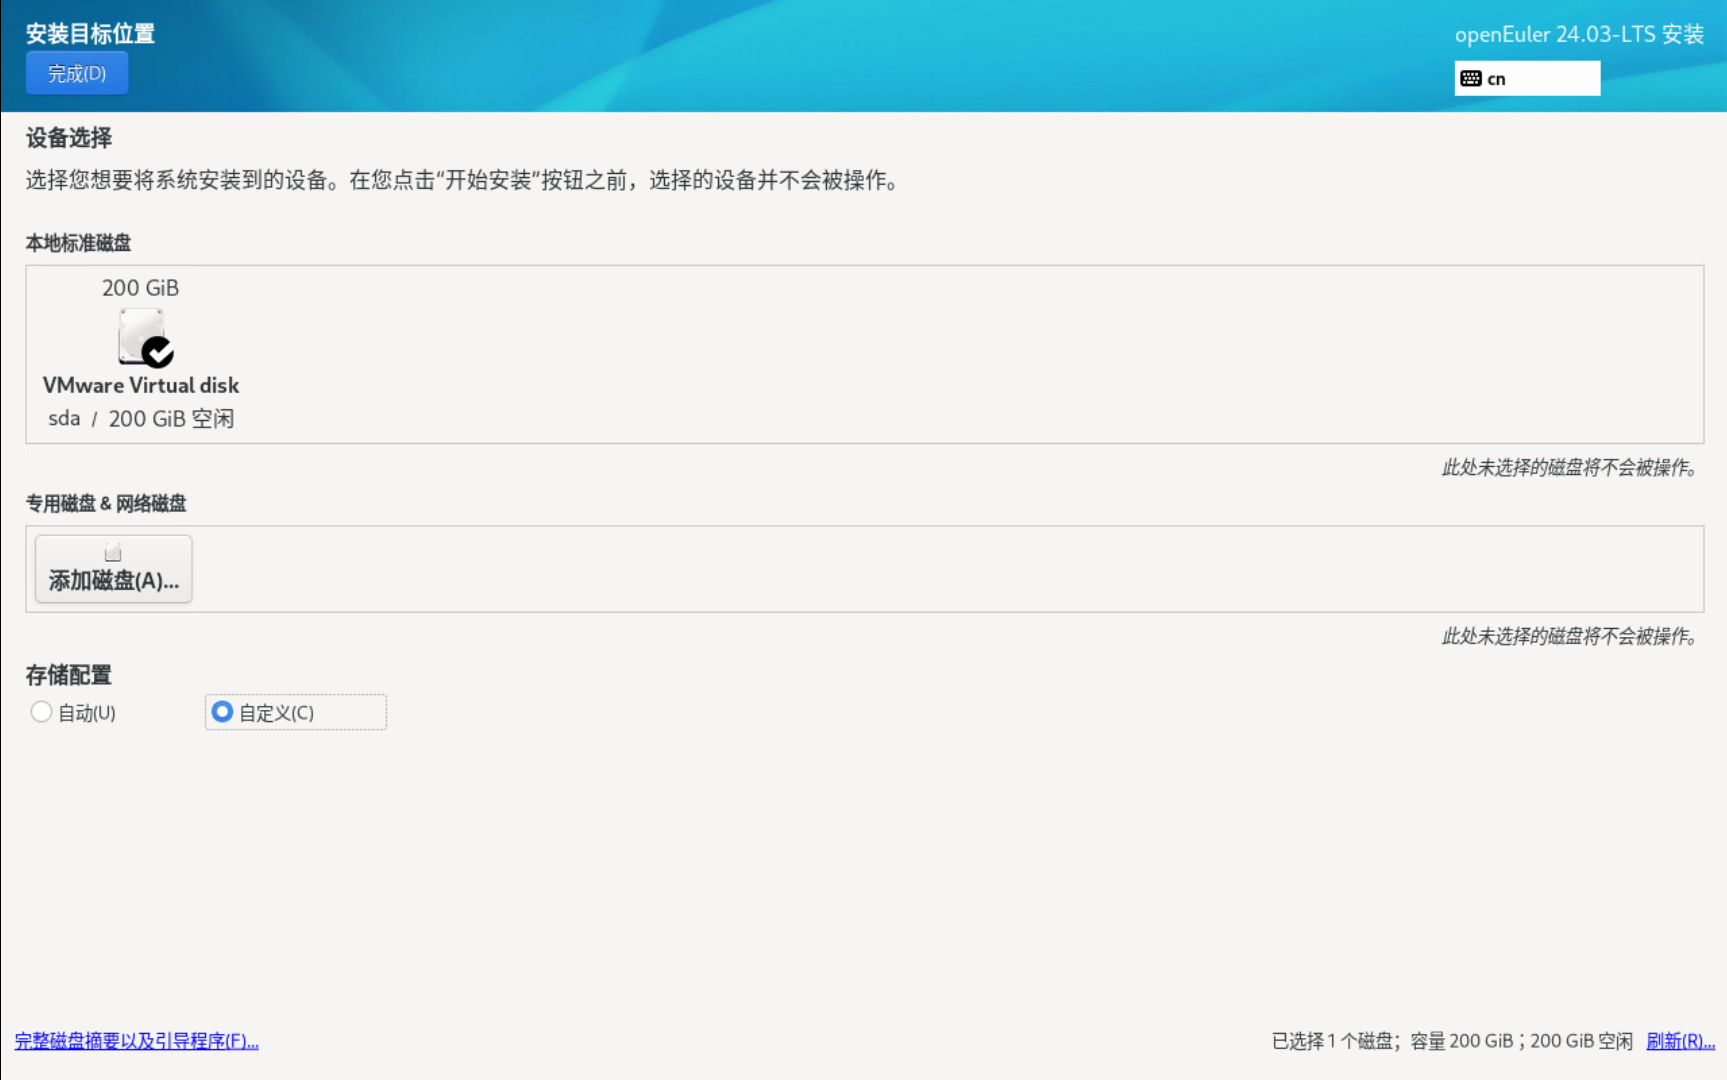Viewport: 1727px width, 1080px height.
Task: Choose the 自定义(C) storage radio button
Action: point(223,712)
